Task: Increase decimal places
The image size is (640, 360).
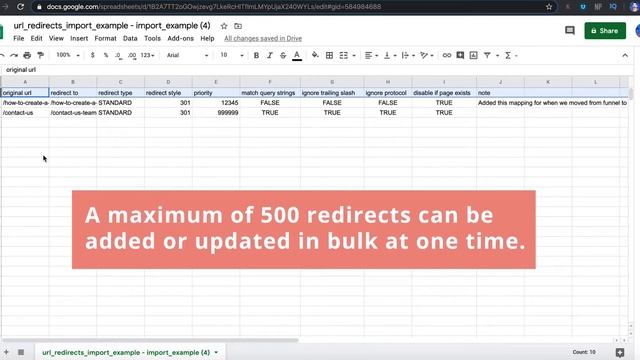Action: pos(132,55)
